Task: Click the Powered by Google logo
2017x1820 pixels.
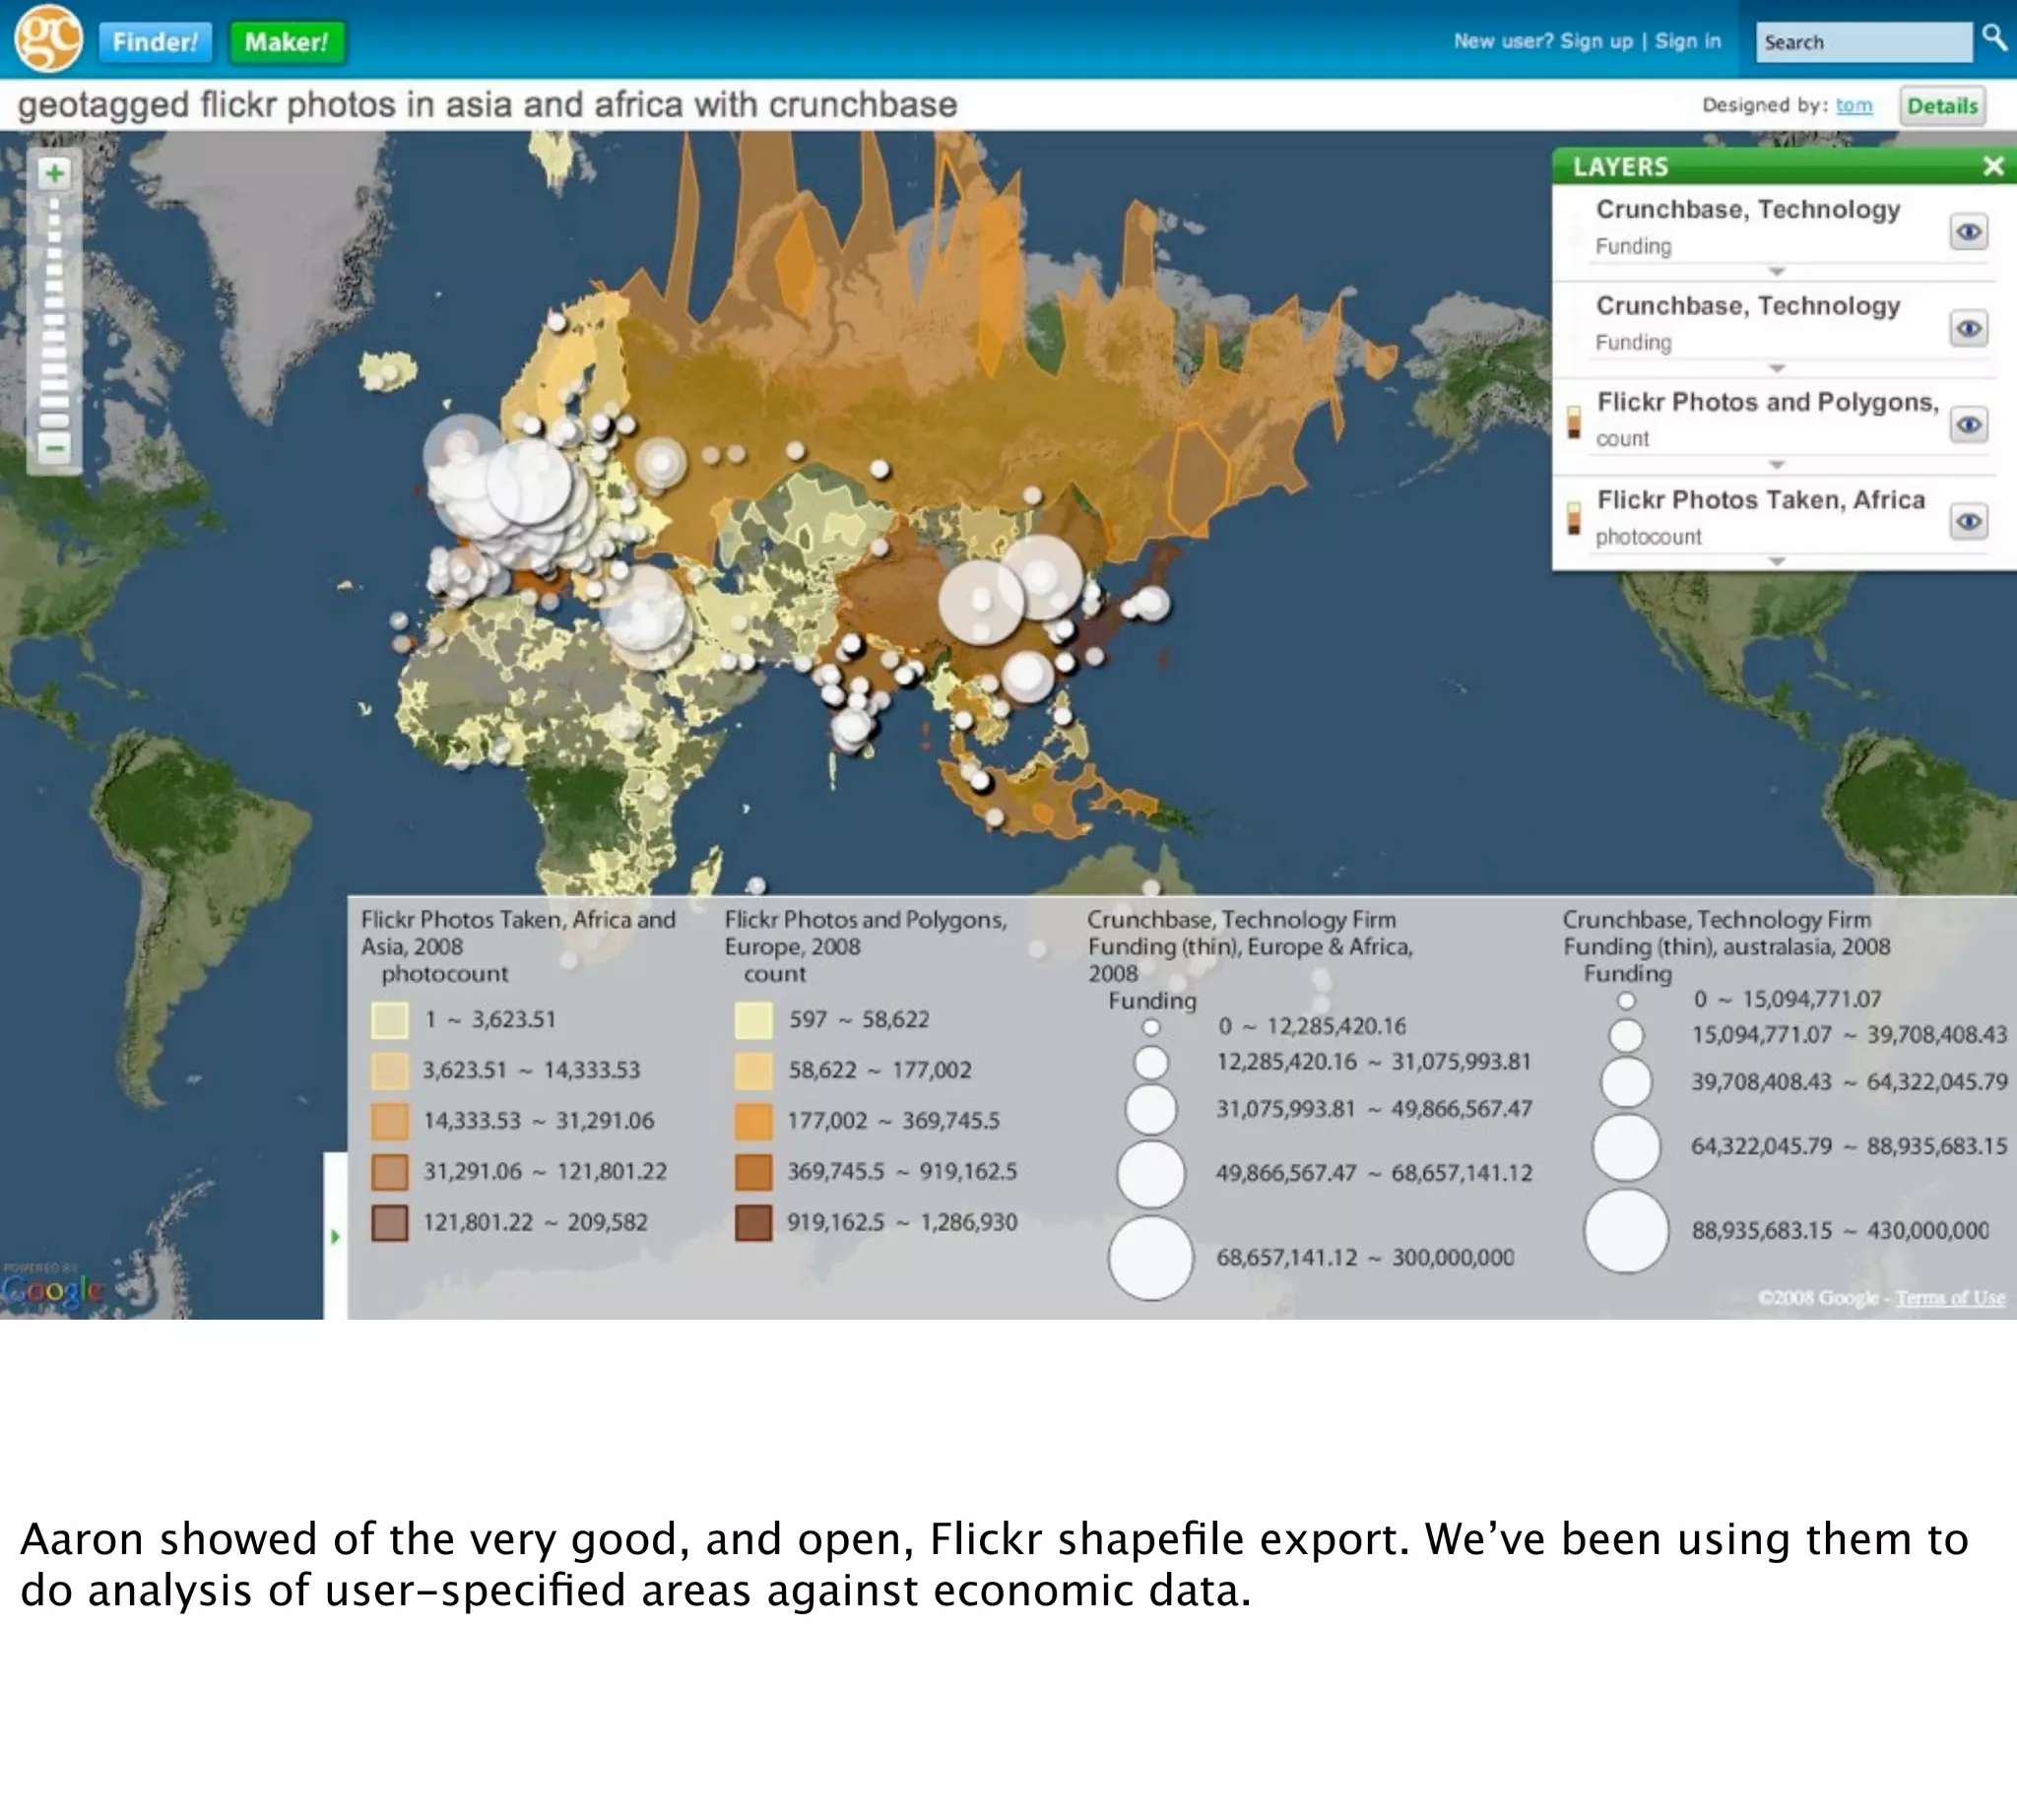Action: coord(52,1286)
